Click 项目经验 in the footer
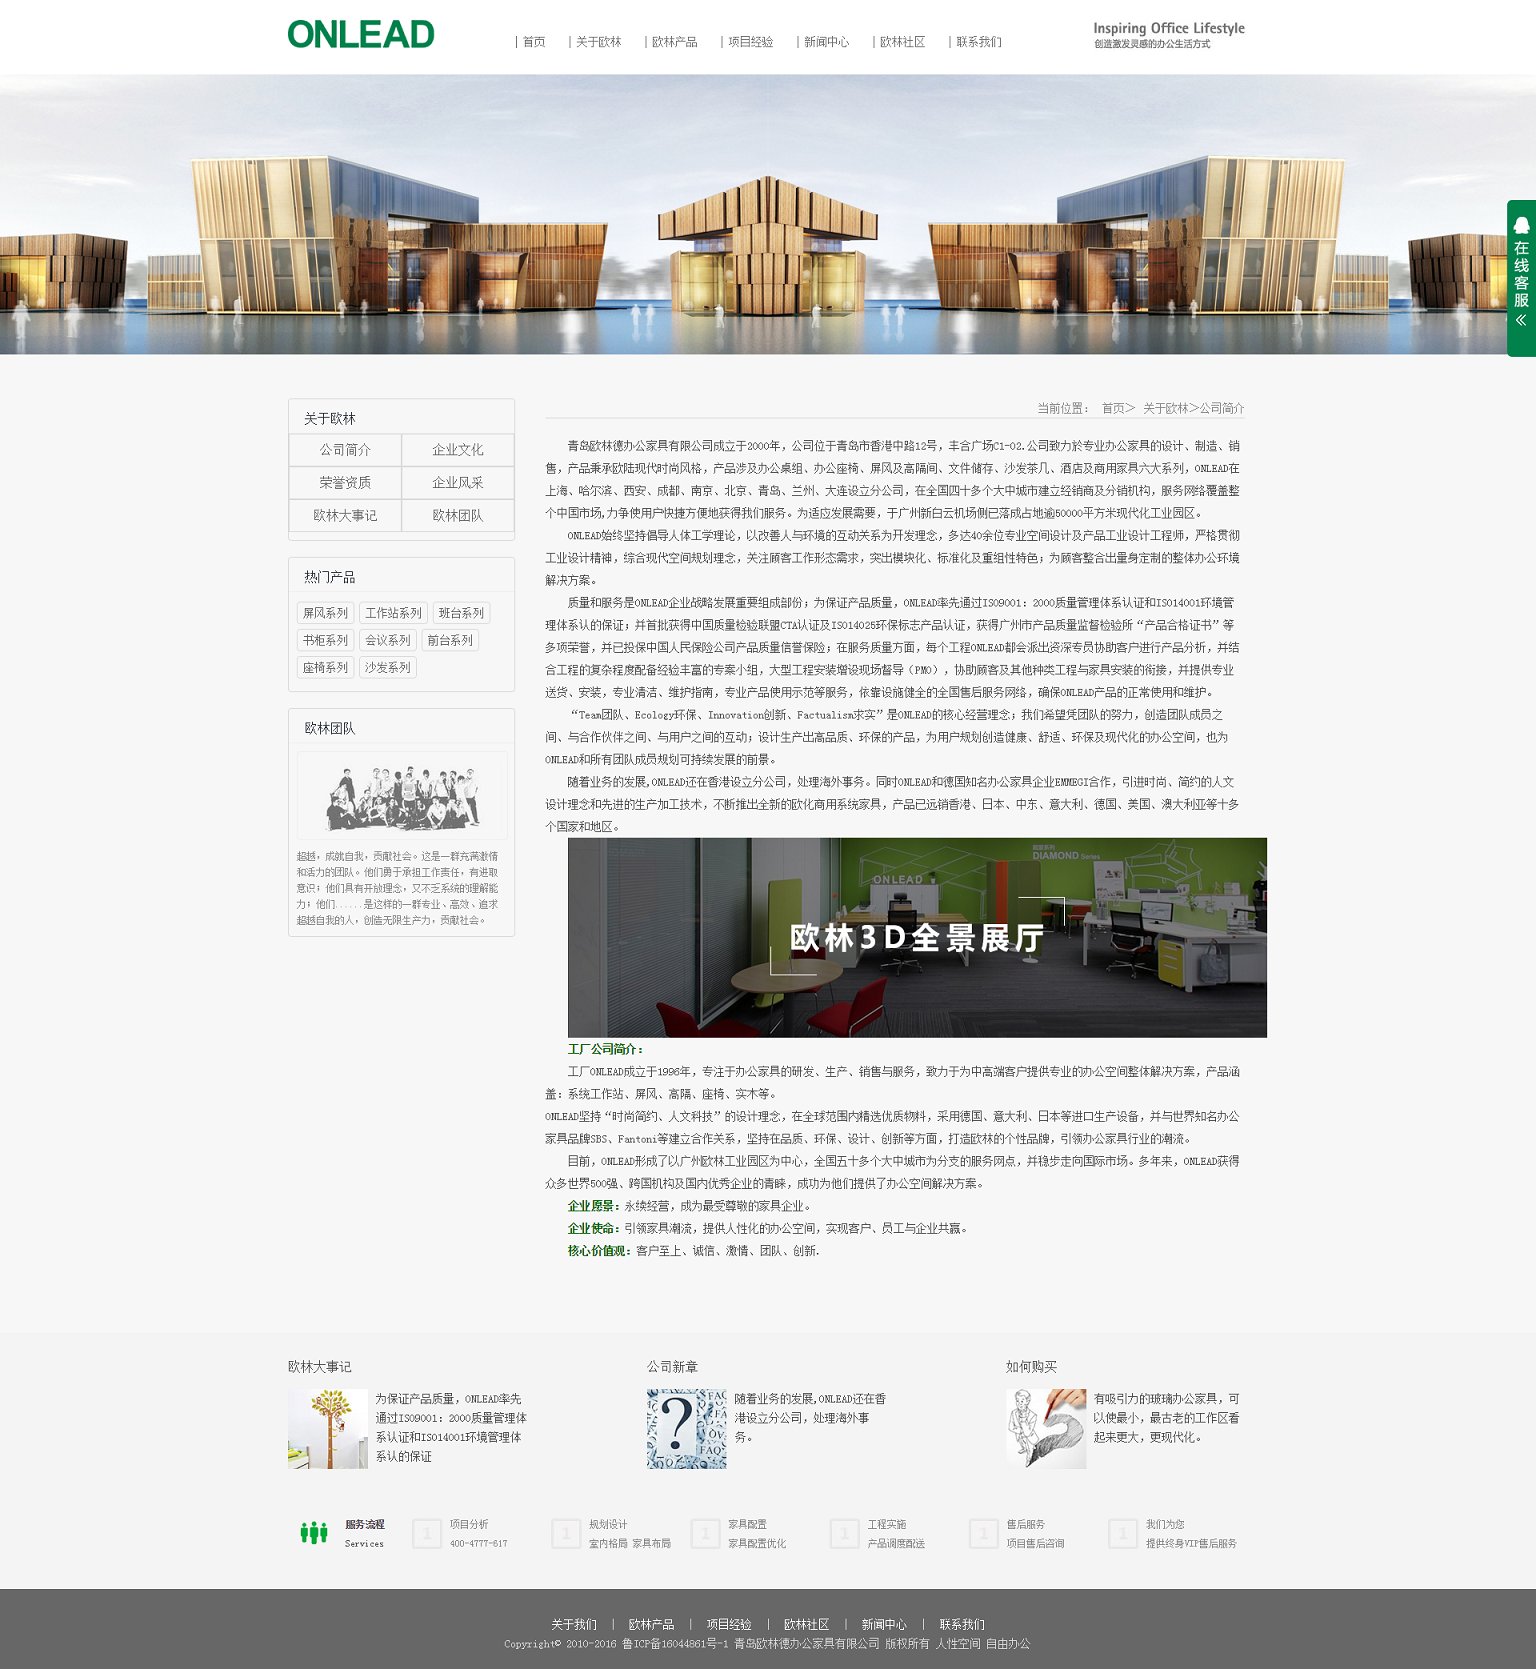The width and height of the screenshot is (1536, 1669). pyautogui.click(x=729, y=1625)
